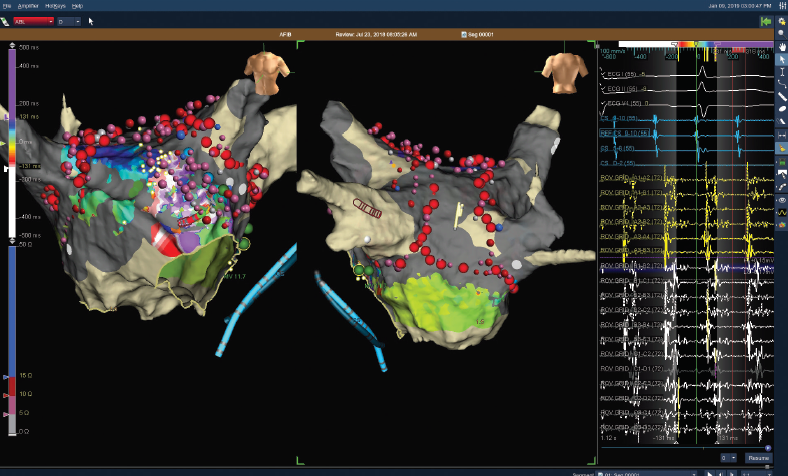Click the 10 Ω red impedance marker

6,396
